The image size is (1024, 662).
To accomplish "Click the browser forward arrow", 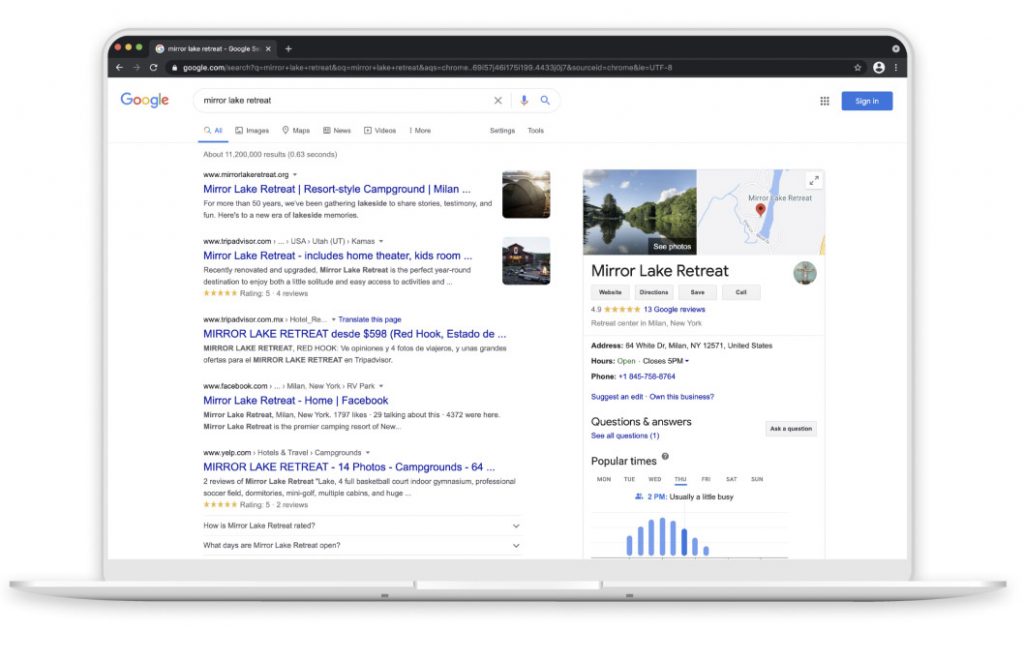I will click(136, 67).
